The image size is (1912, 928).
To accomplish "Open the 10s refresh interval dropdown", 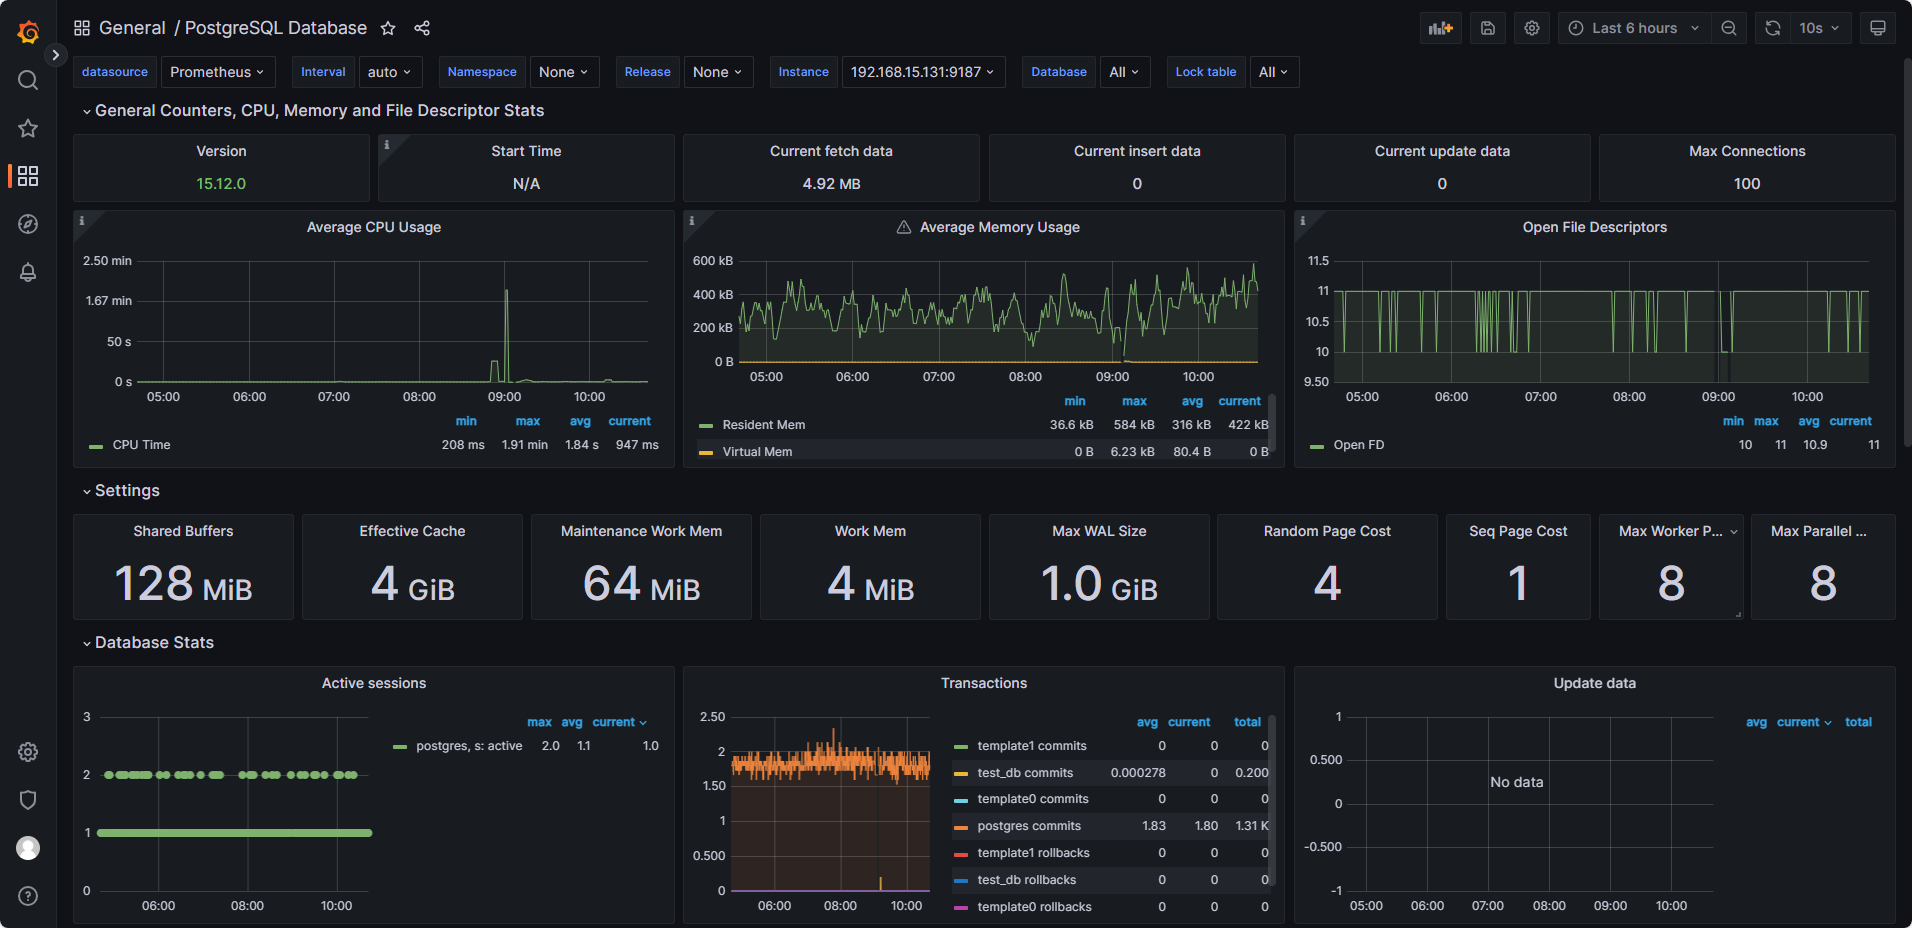I will click(x=1821, y=28).
